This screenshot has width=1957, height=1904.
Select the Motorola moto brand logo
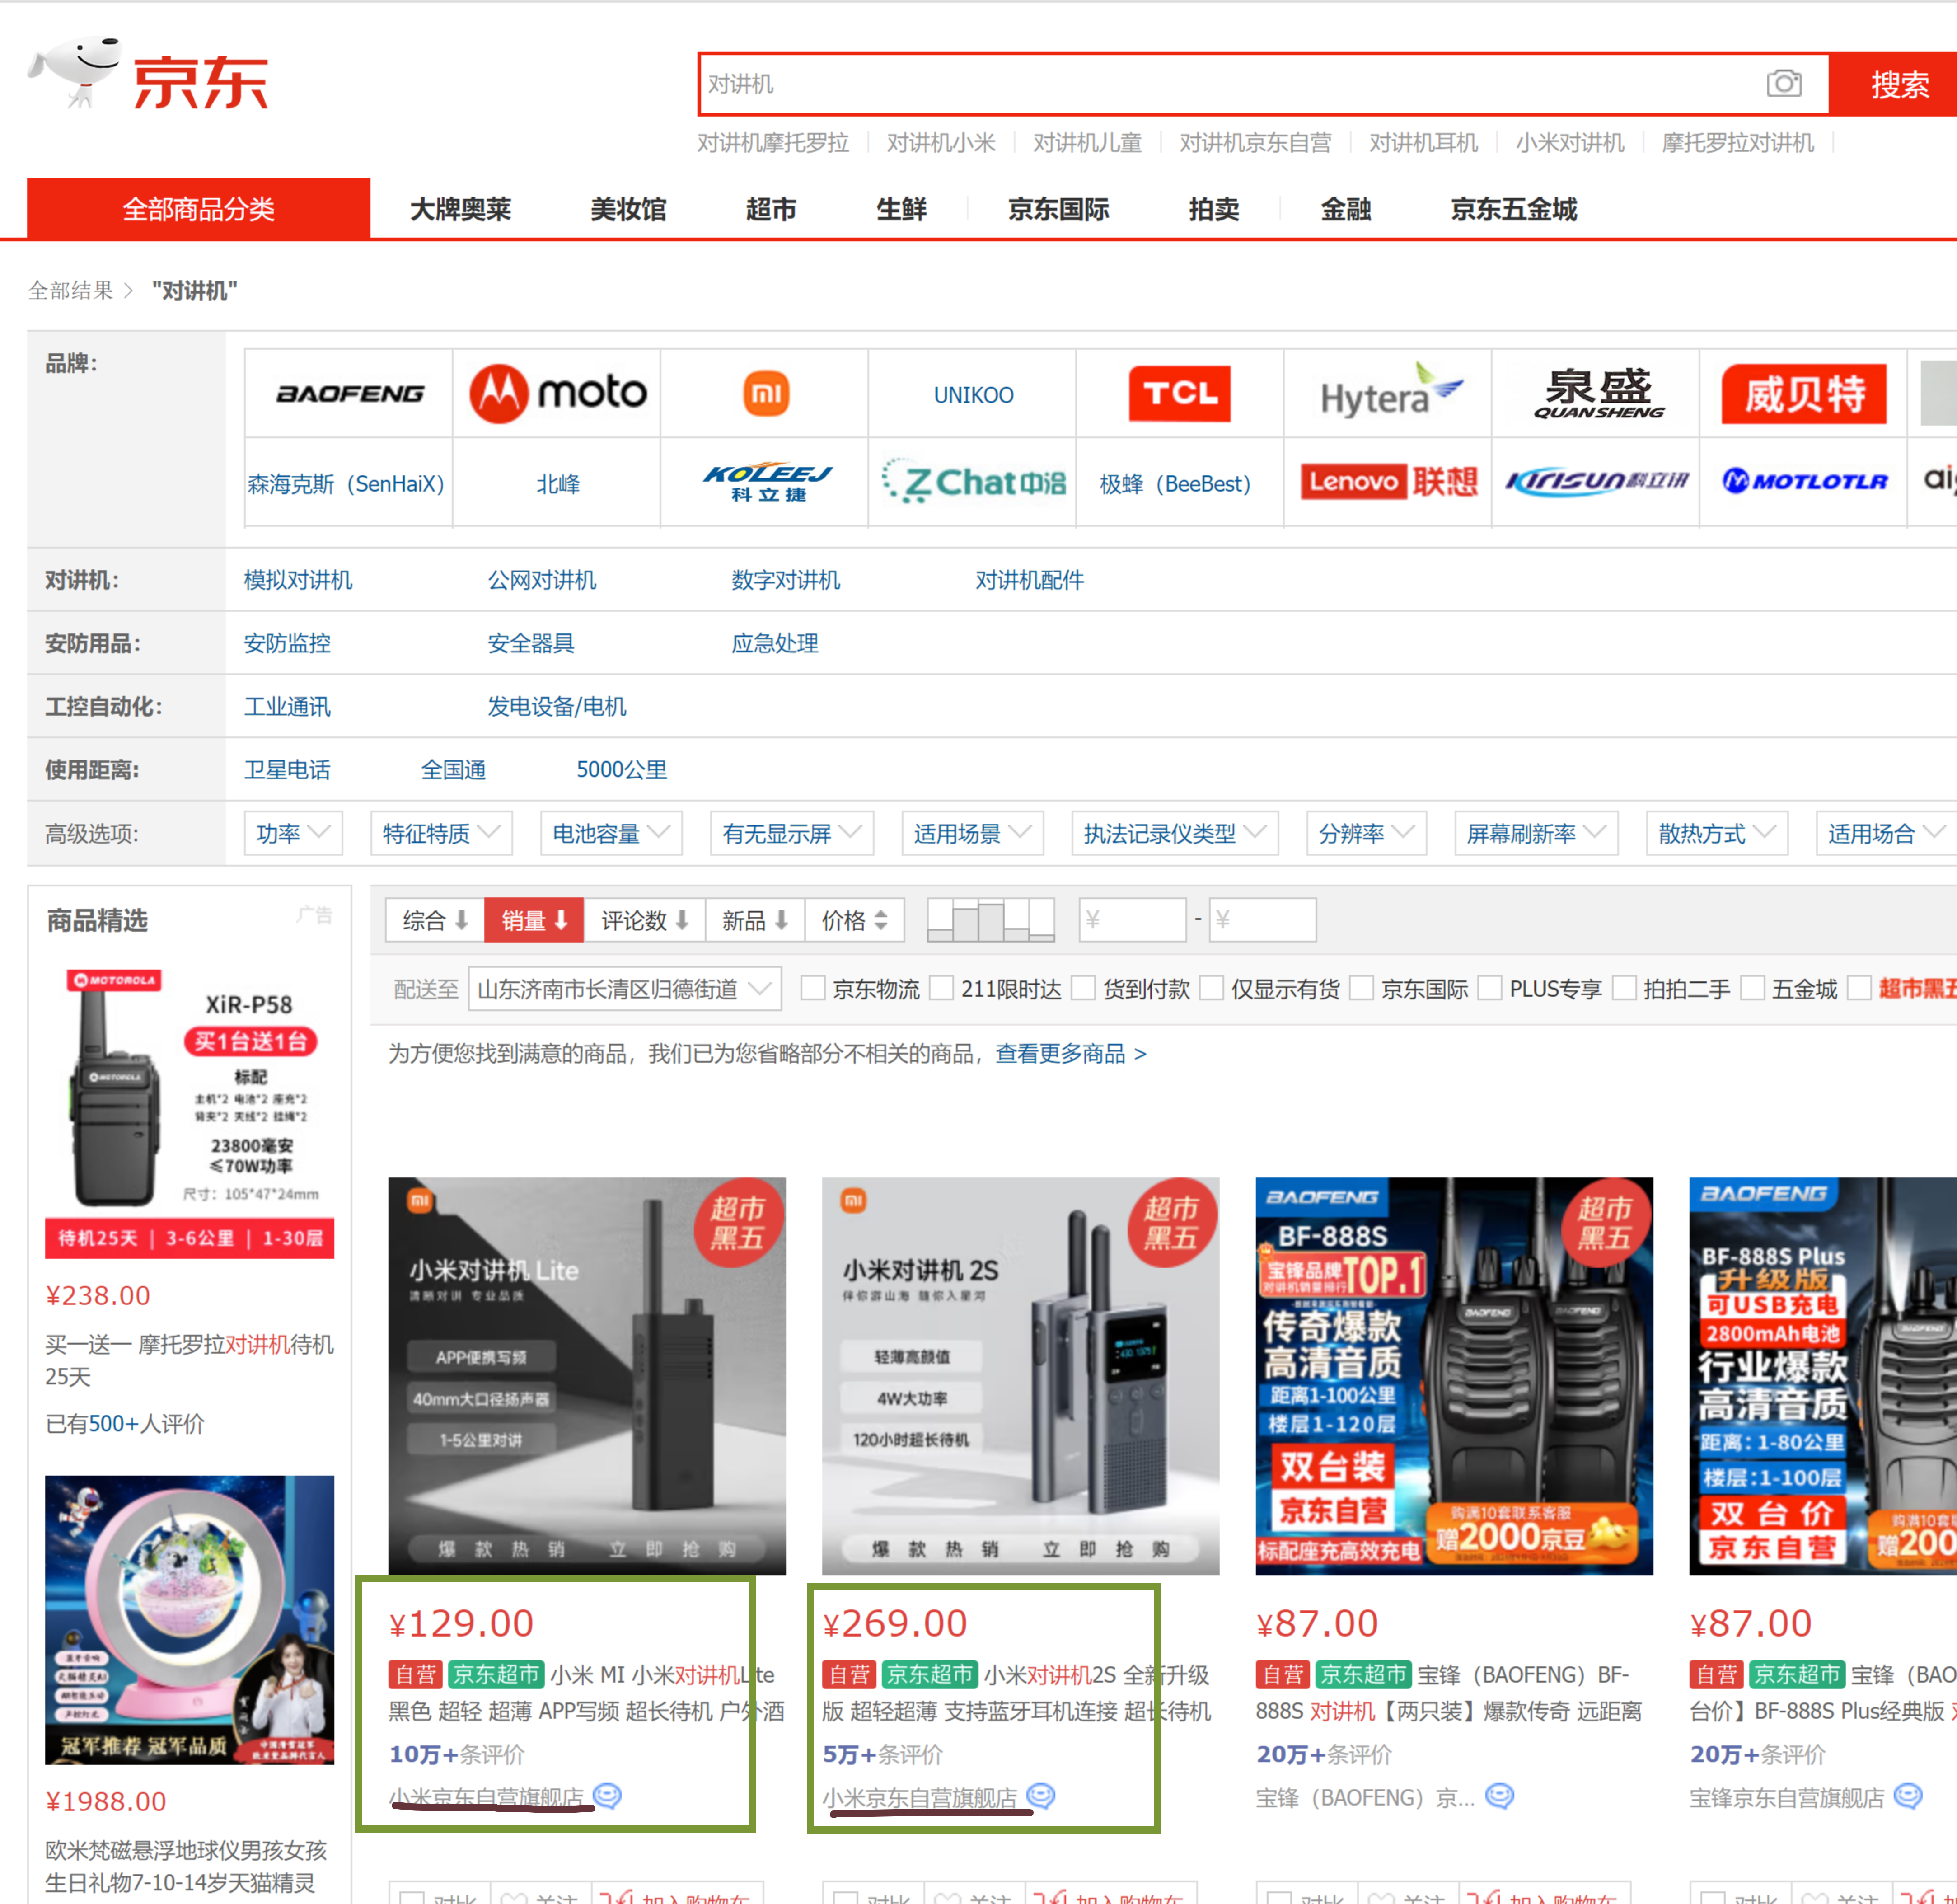click(557, 393)
